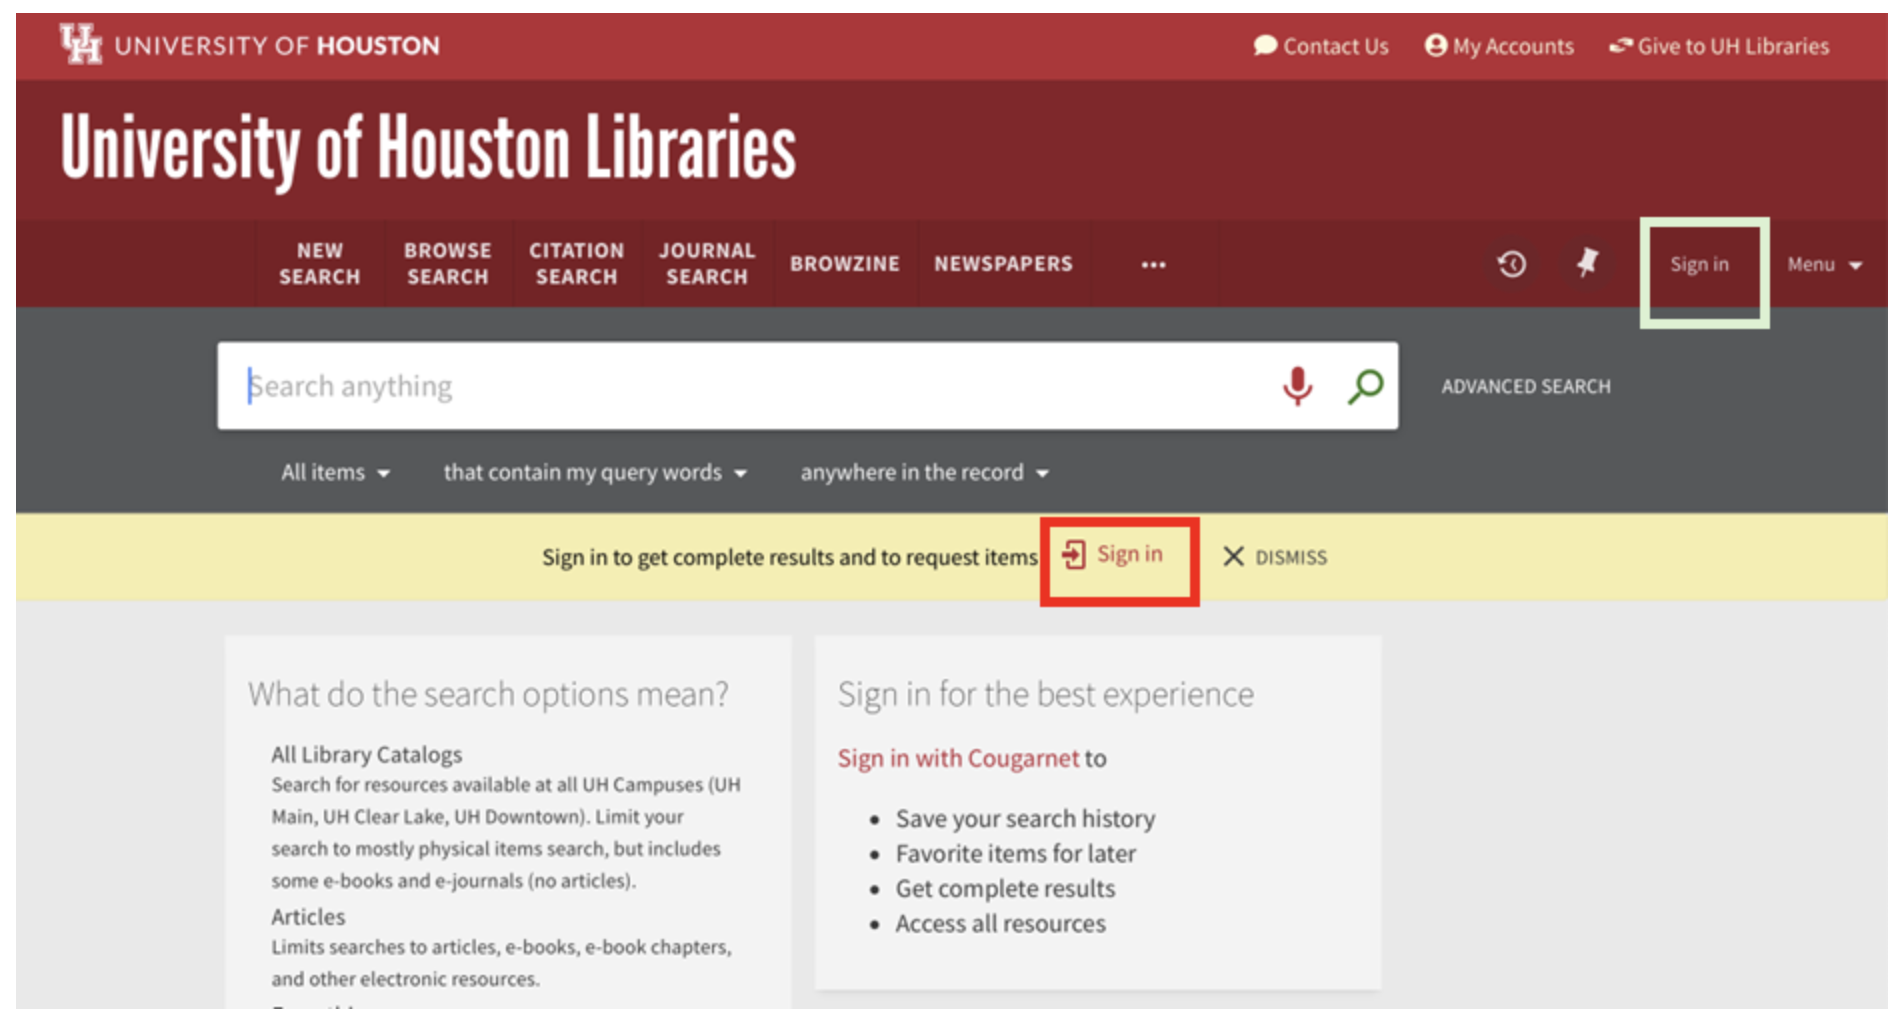Open Advanced Search
This screenshot has height=1020, width=1902.
click(1526, 386)
